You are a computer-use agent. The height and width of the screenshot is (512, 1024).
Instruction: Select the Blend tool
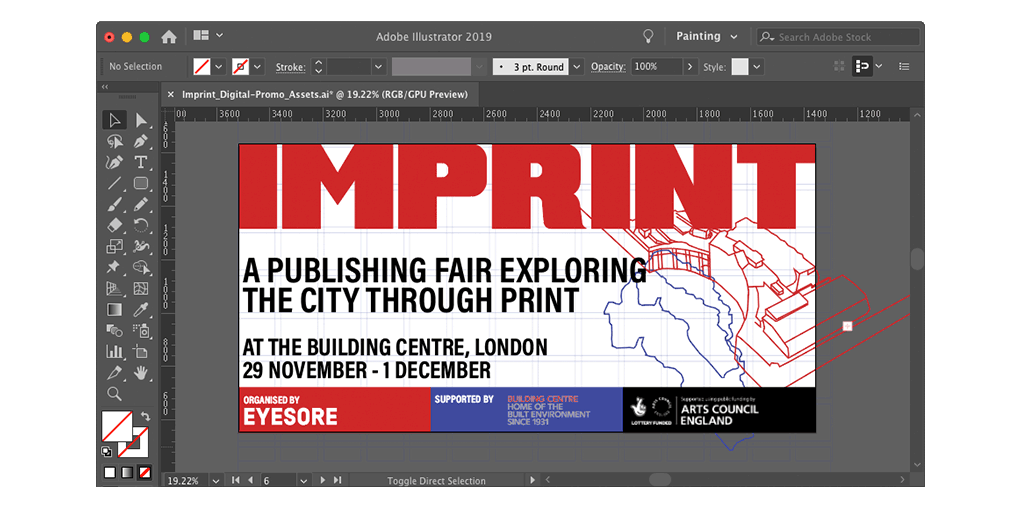pyautogui.click(x=115, y=330)
